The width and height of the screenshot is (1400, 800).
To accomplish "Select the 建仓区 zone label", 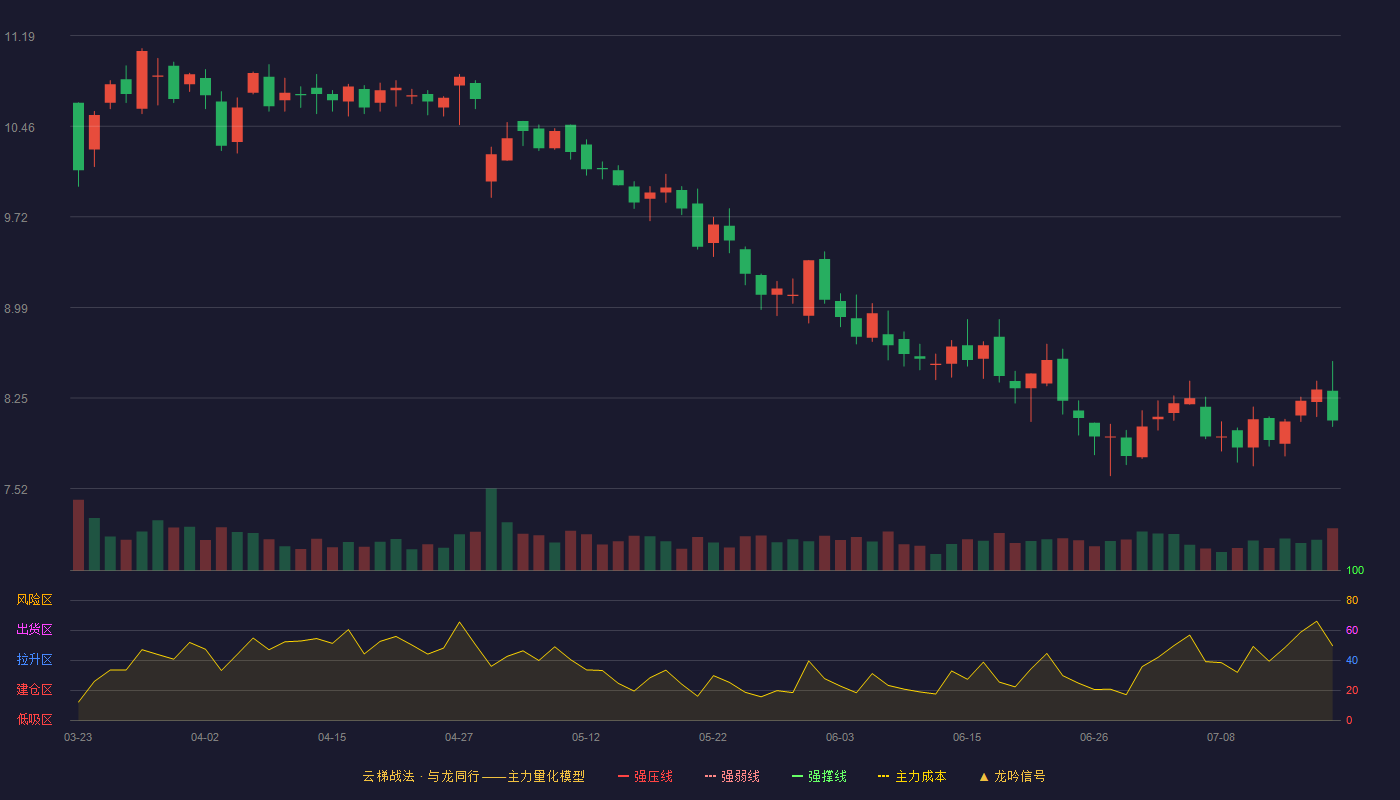I will click(x=34, y=690).
